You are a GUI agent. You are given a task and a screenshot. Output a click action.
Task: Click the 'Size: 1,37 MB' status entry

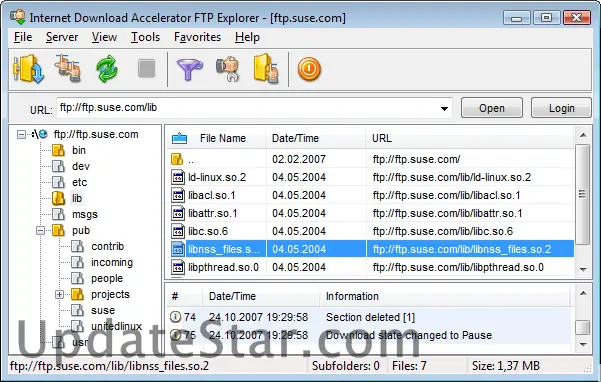[506, 366]
